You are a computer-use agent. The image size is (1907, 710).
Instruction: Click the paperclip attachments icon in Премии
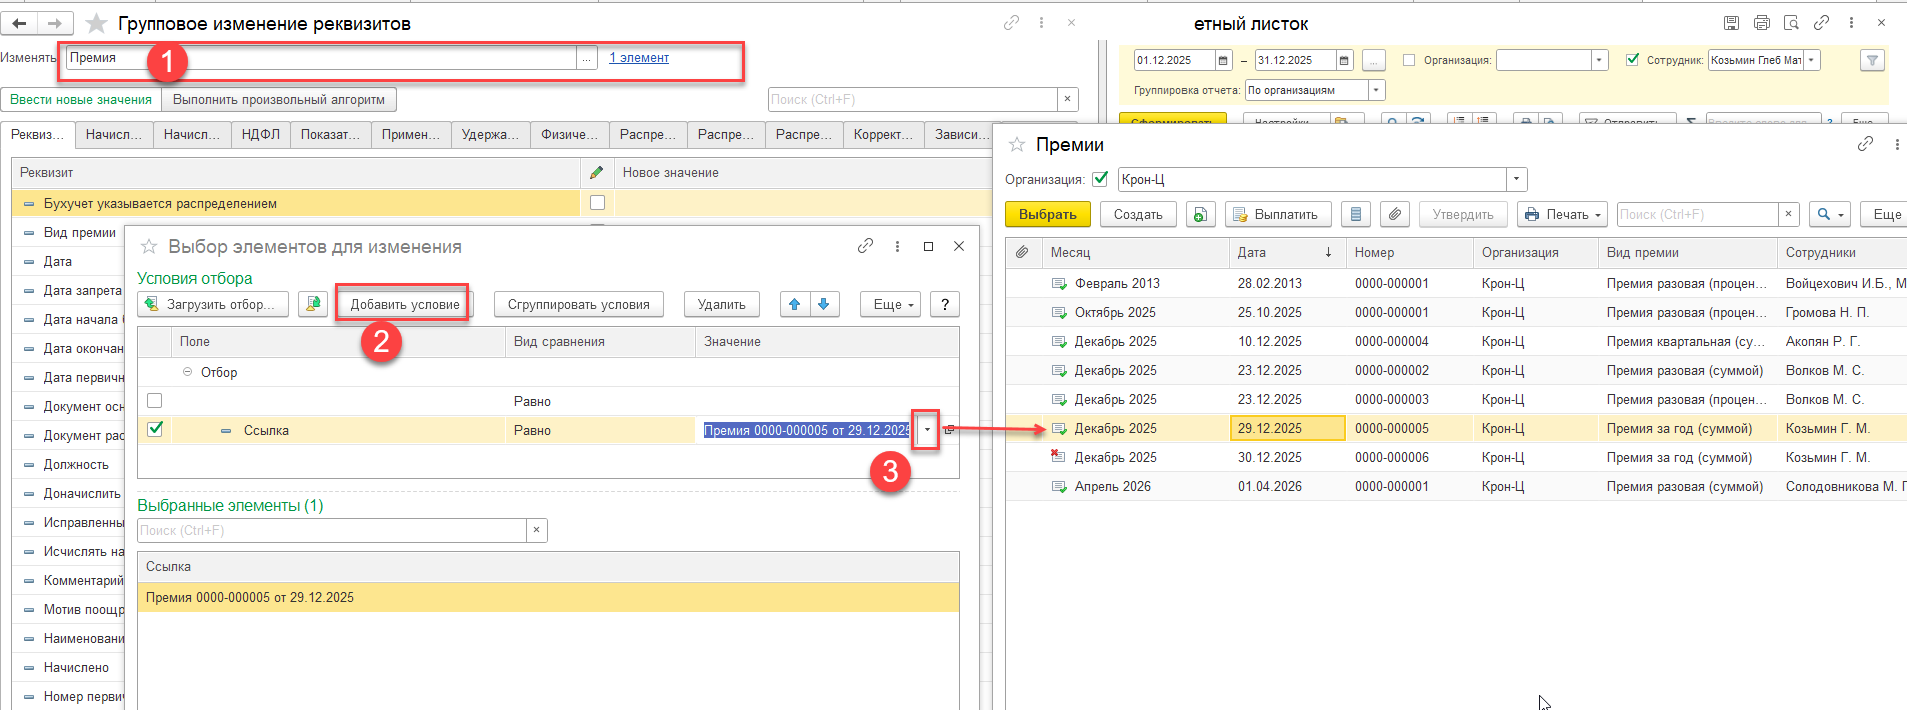pos(1395,214)
